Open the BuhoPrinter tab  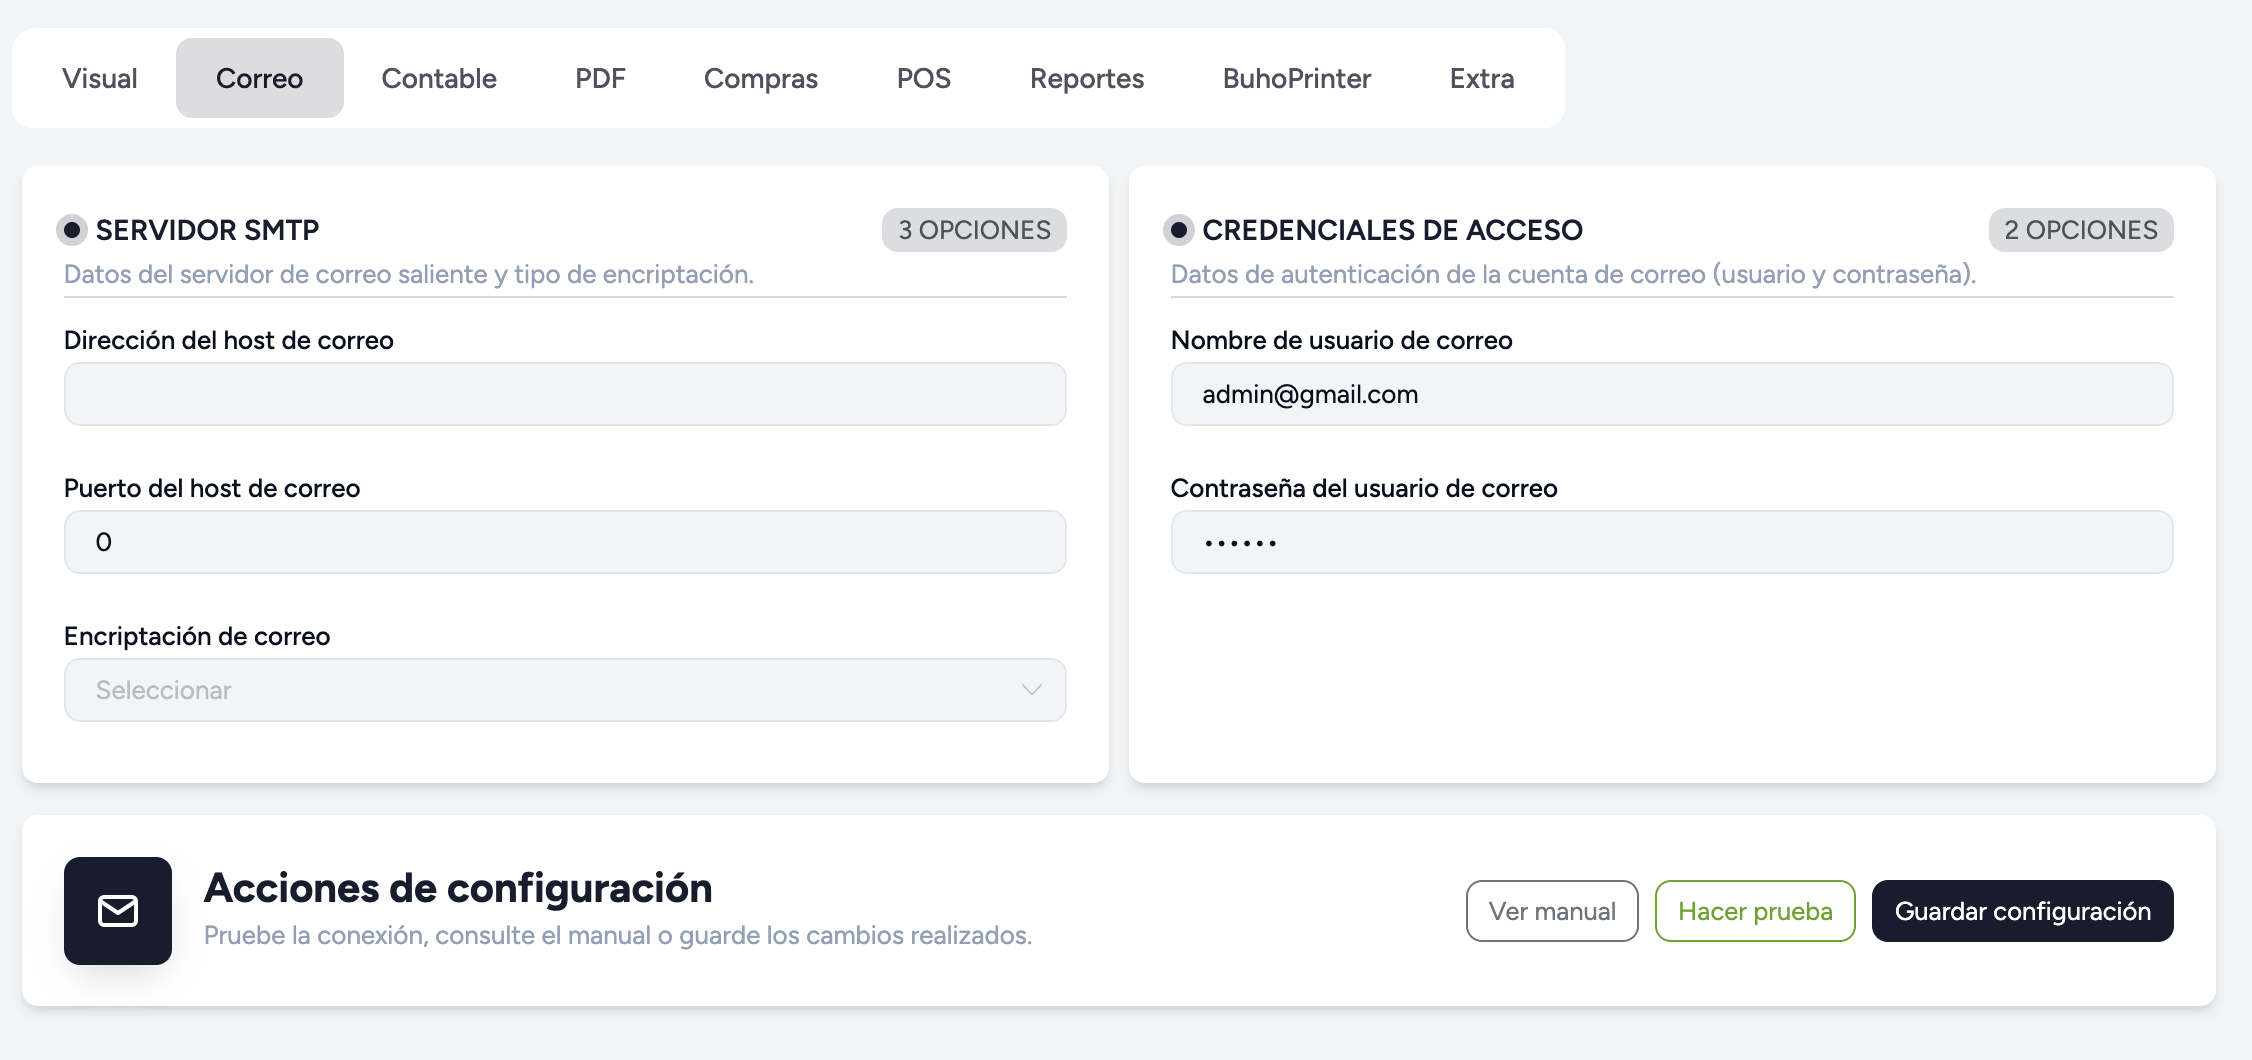click(1297, 78)
